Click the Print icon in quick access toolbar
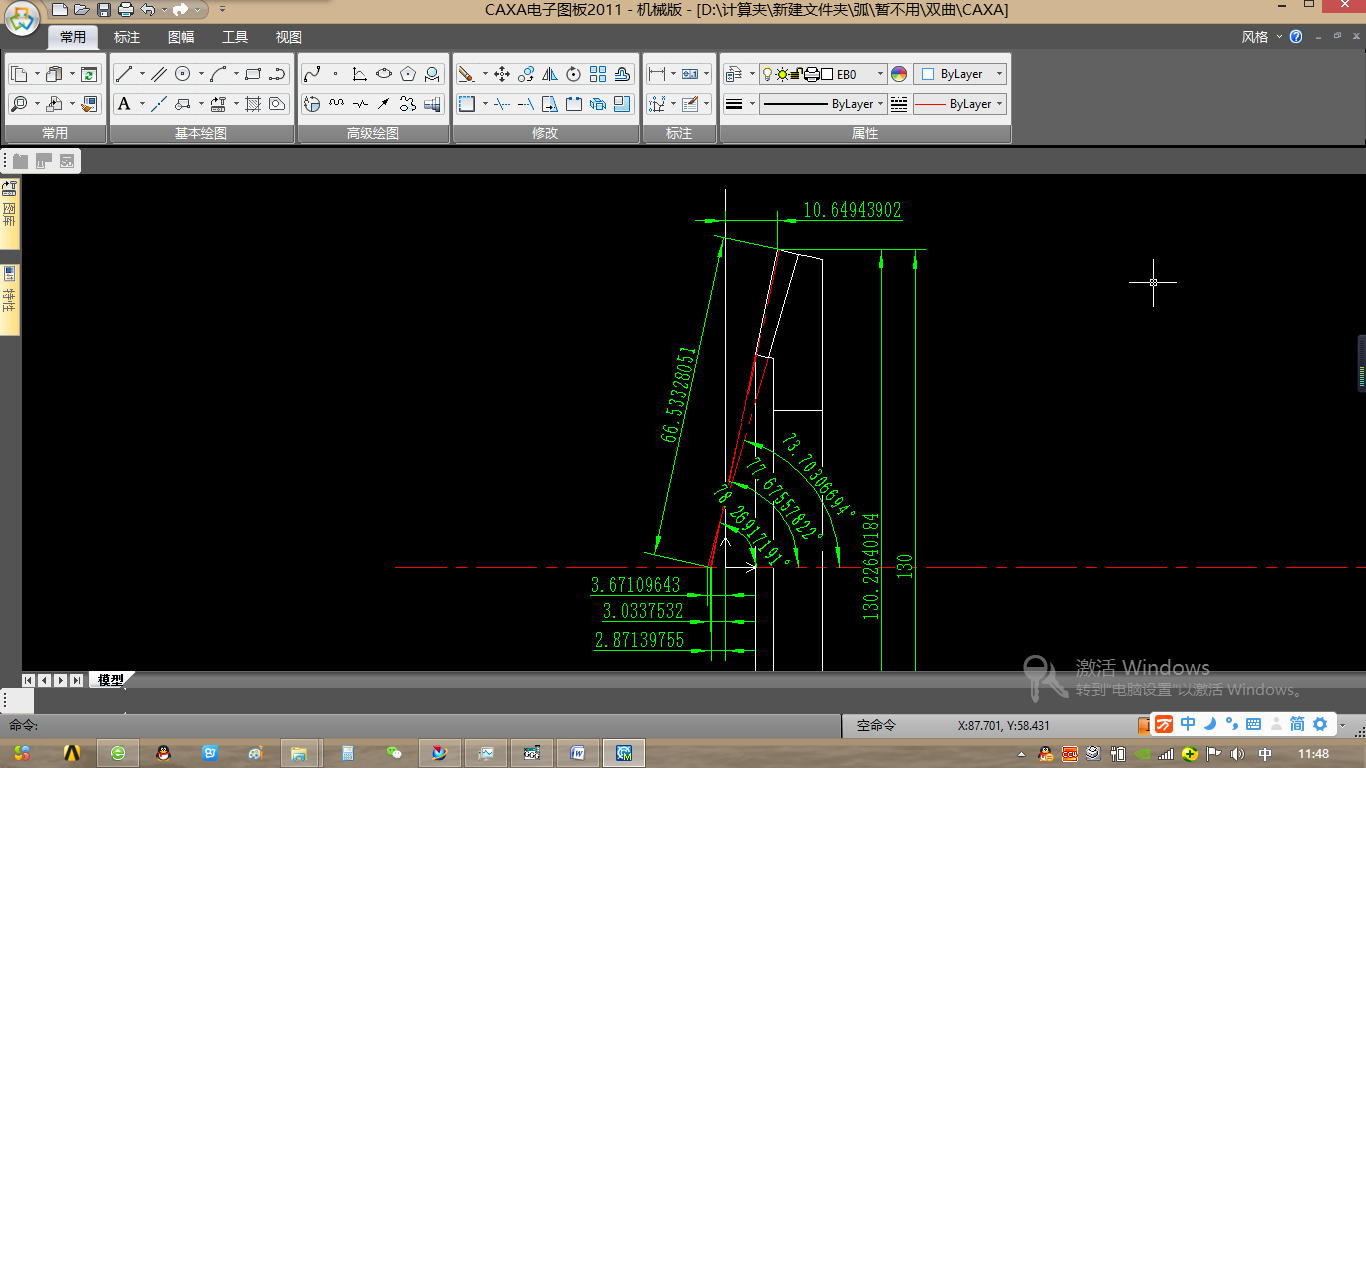This screenshot has width=1366, height=1280. point(126,10)
